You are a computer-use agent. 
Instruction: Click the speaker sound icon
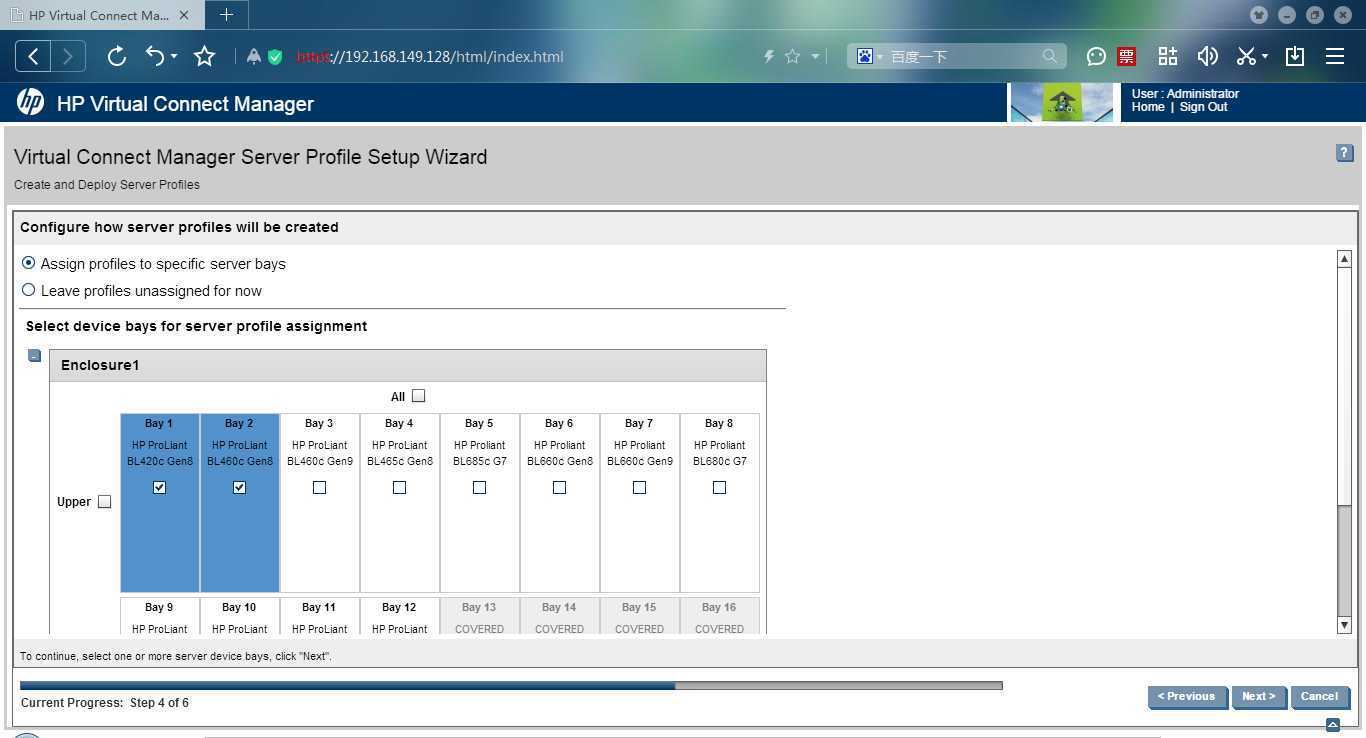tap(1208, 56)
